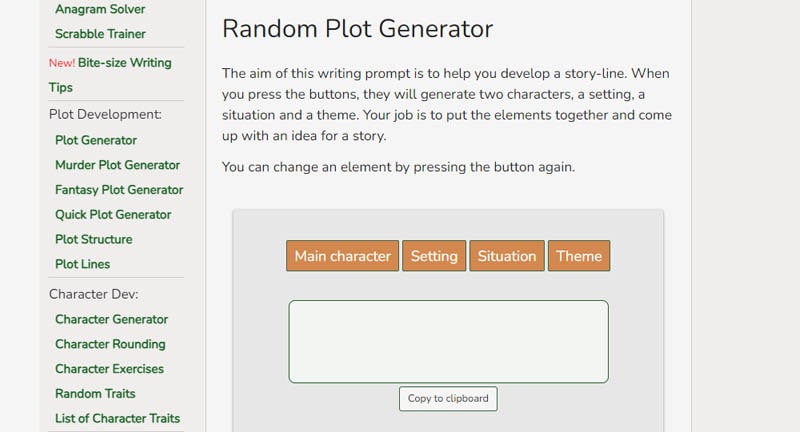Open Character Rounding page

click(110, 344)
